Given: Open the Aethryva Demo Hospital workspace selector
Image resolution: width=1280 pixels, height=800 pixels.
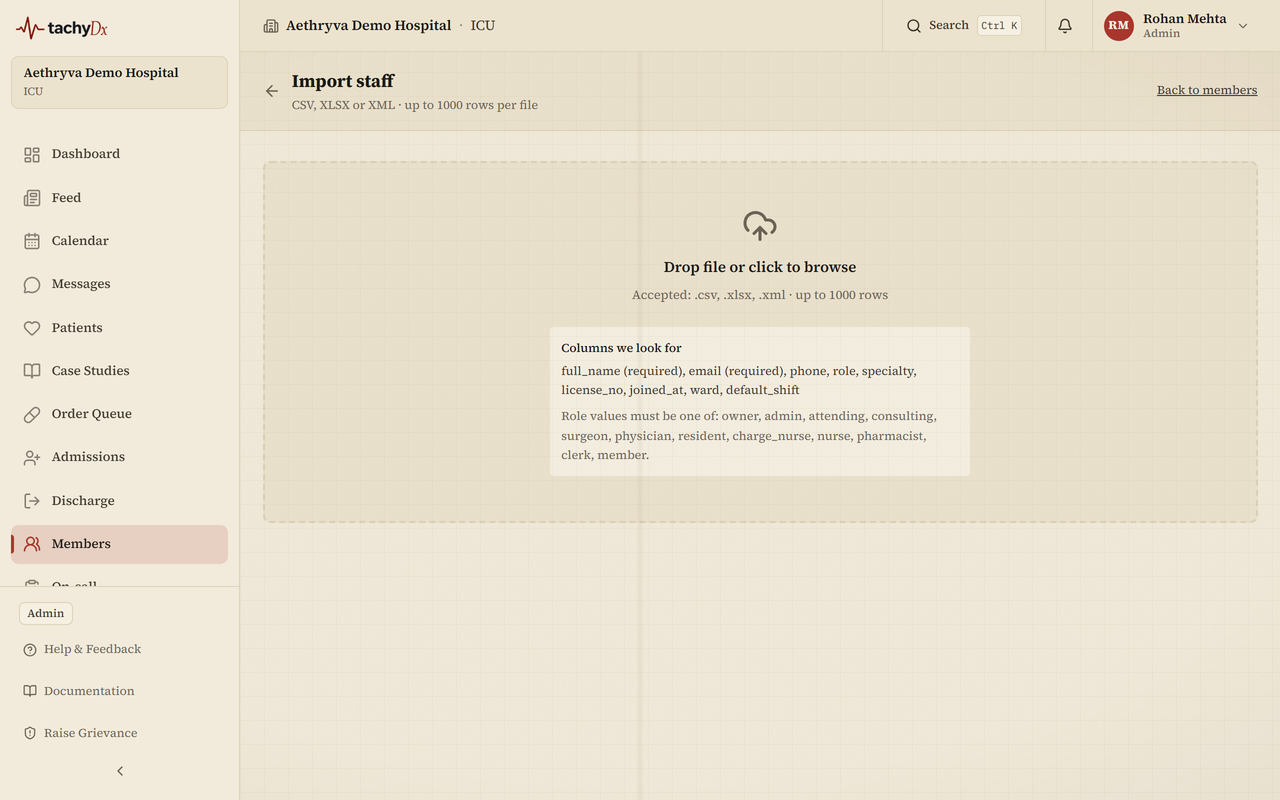Looking at the screenshot, I should [120, 82].
